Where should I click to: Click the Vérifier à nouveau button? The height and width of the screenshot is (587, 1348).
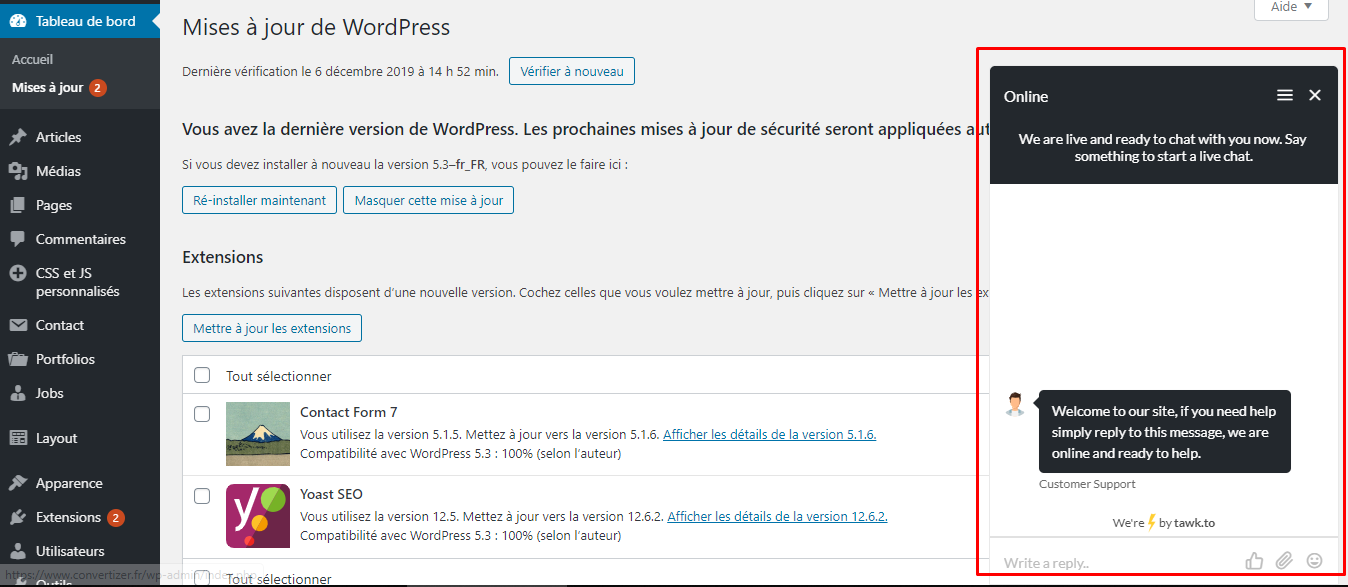[572, 71]
